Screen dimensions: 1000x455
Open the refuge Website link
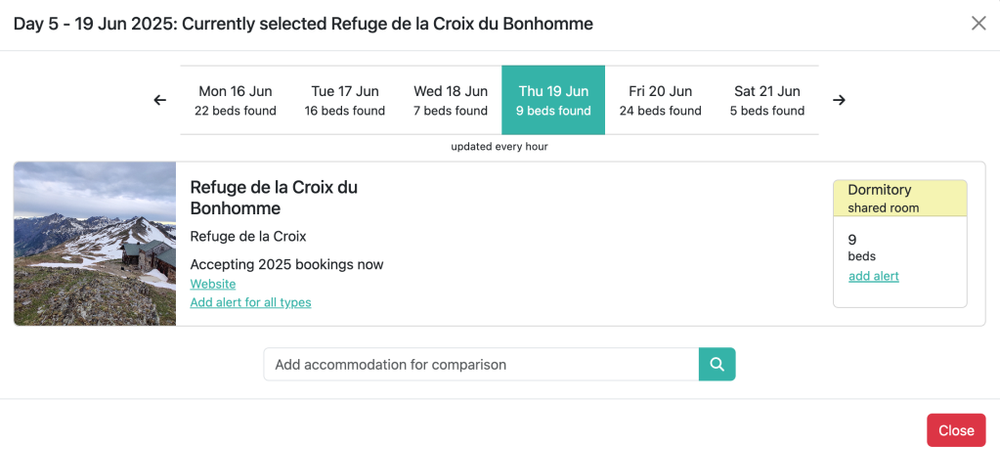click(x=213, y=284)
